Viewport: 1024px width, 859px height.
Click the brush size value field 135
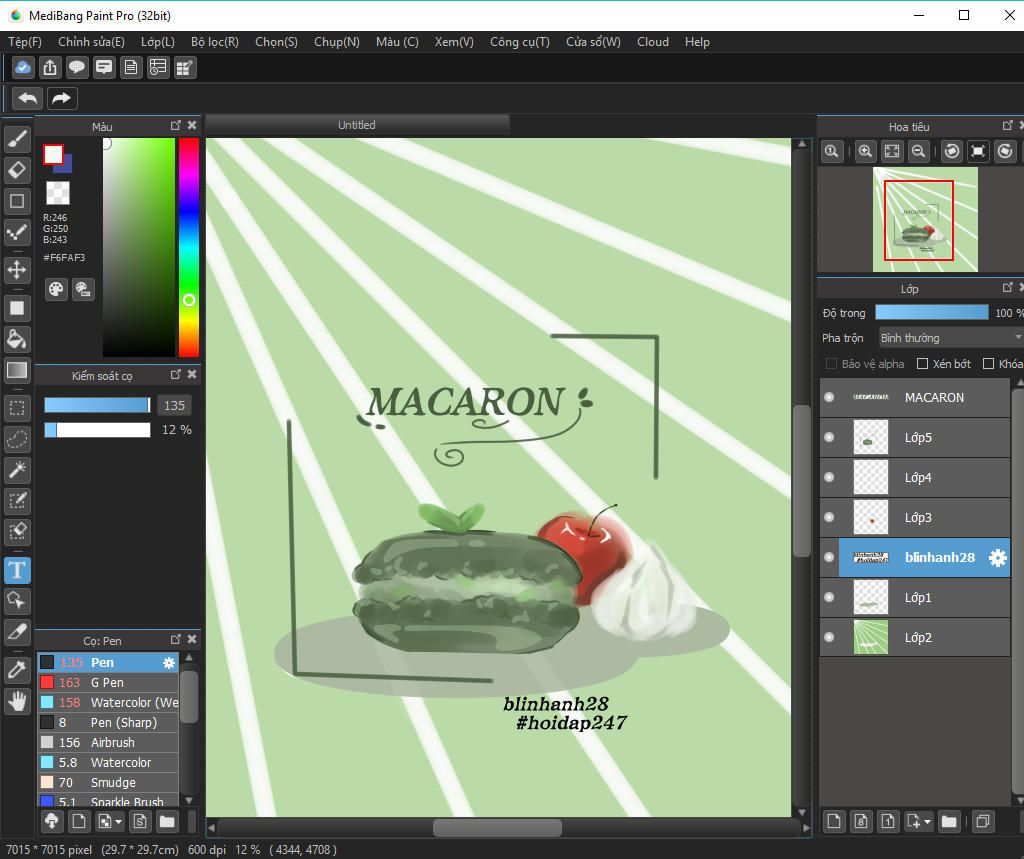pos(174,406)
